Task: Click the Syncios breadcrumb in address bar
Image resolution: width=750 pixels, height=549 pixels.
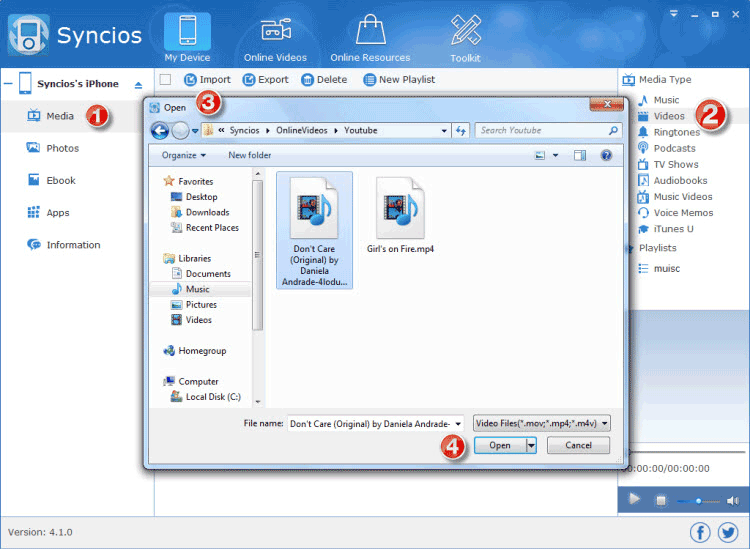Action: coord(244,130)
